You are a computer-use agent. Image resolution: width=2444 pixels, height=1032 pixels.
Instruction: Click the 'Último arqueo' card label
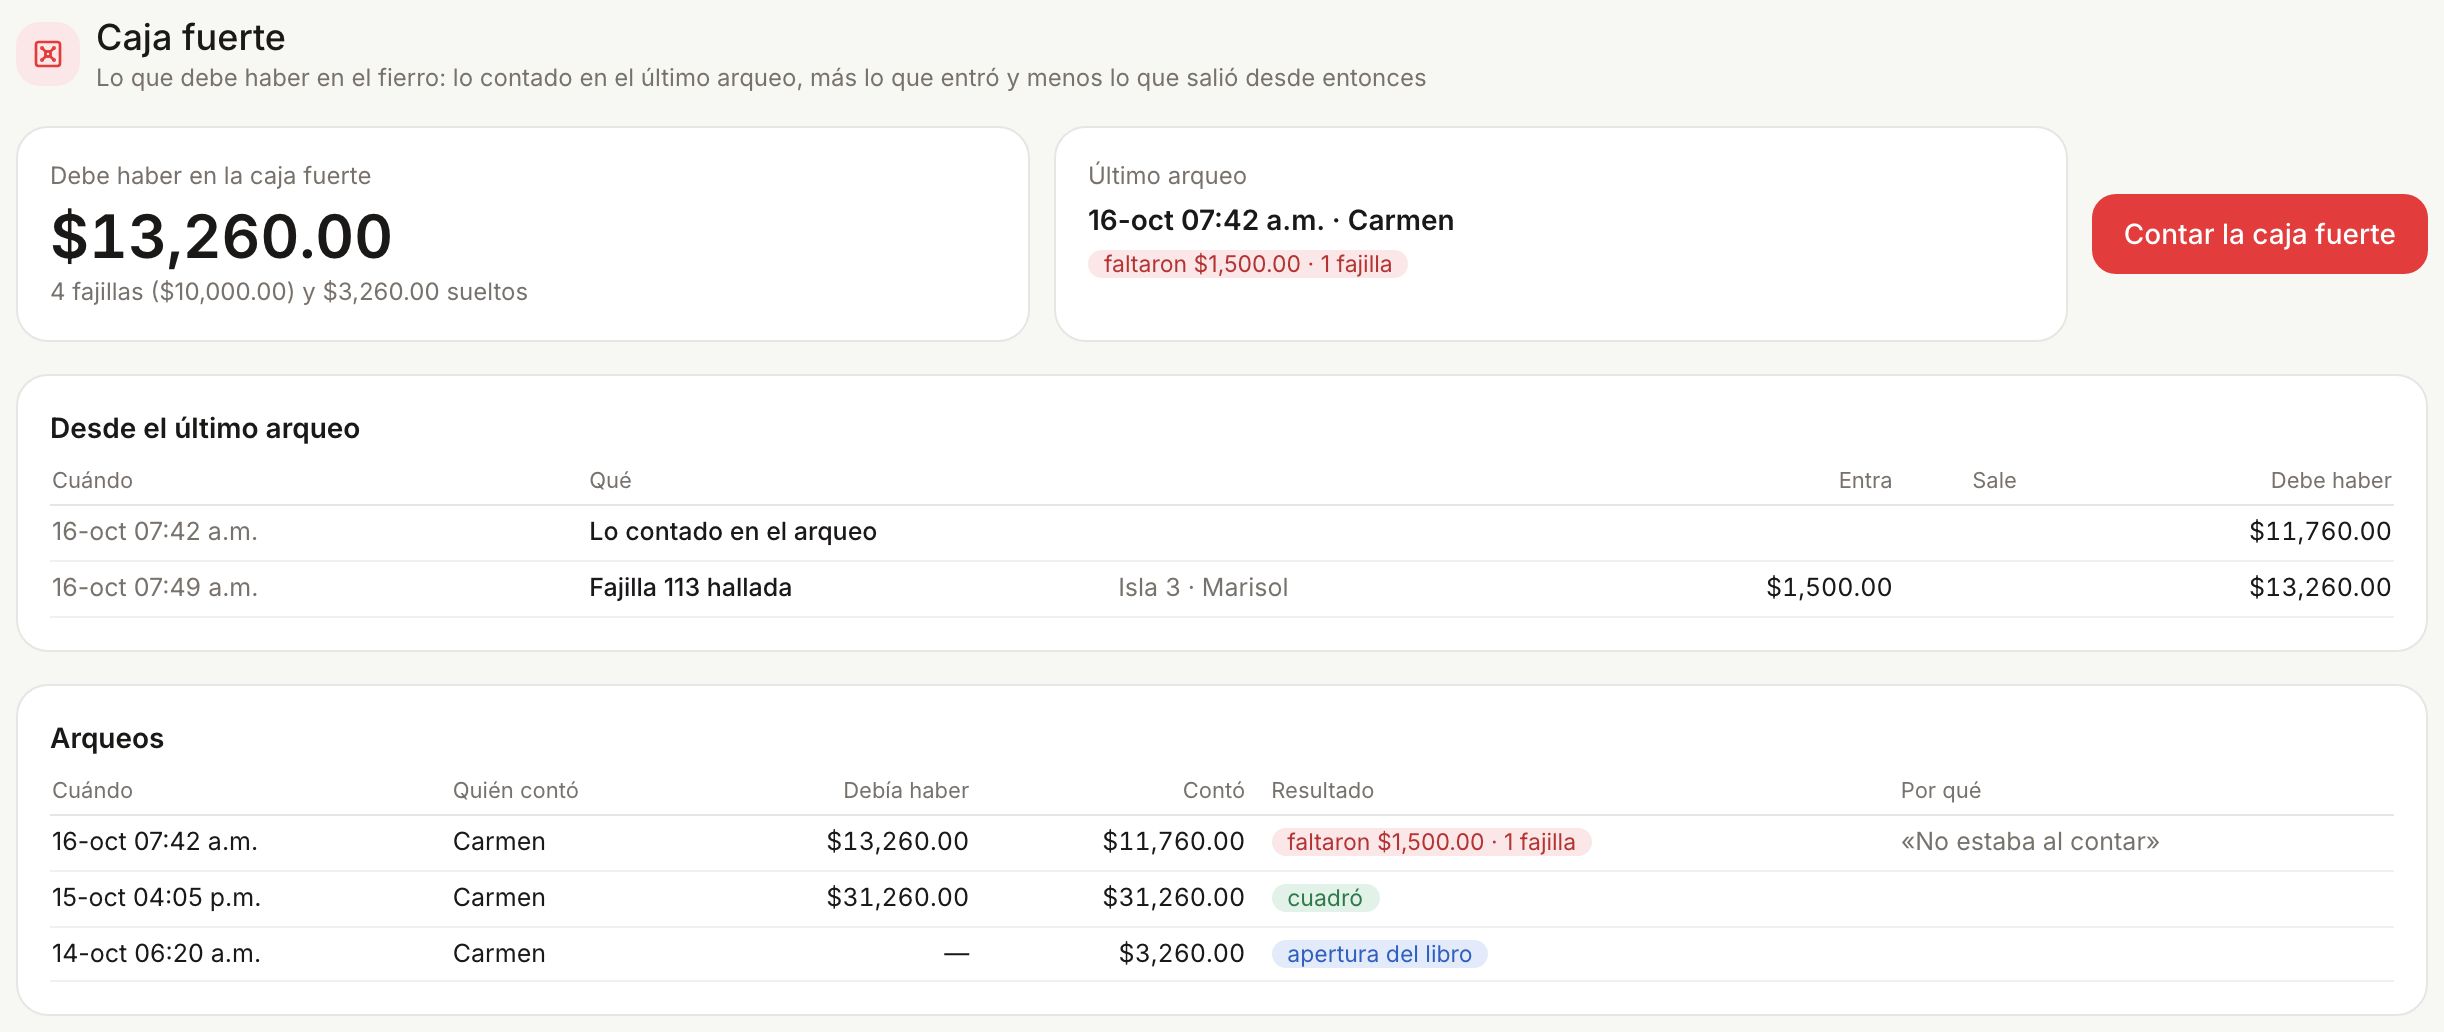tap(1167, 176)
